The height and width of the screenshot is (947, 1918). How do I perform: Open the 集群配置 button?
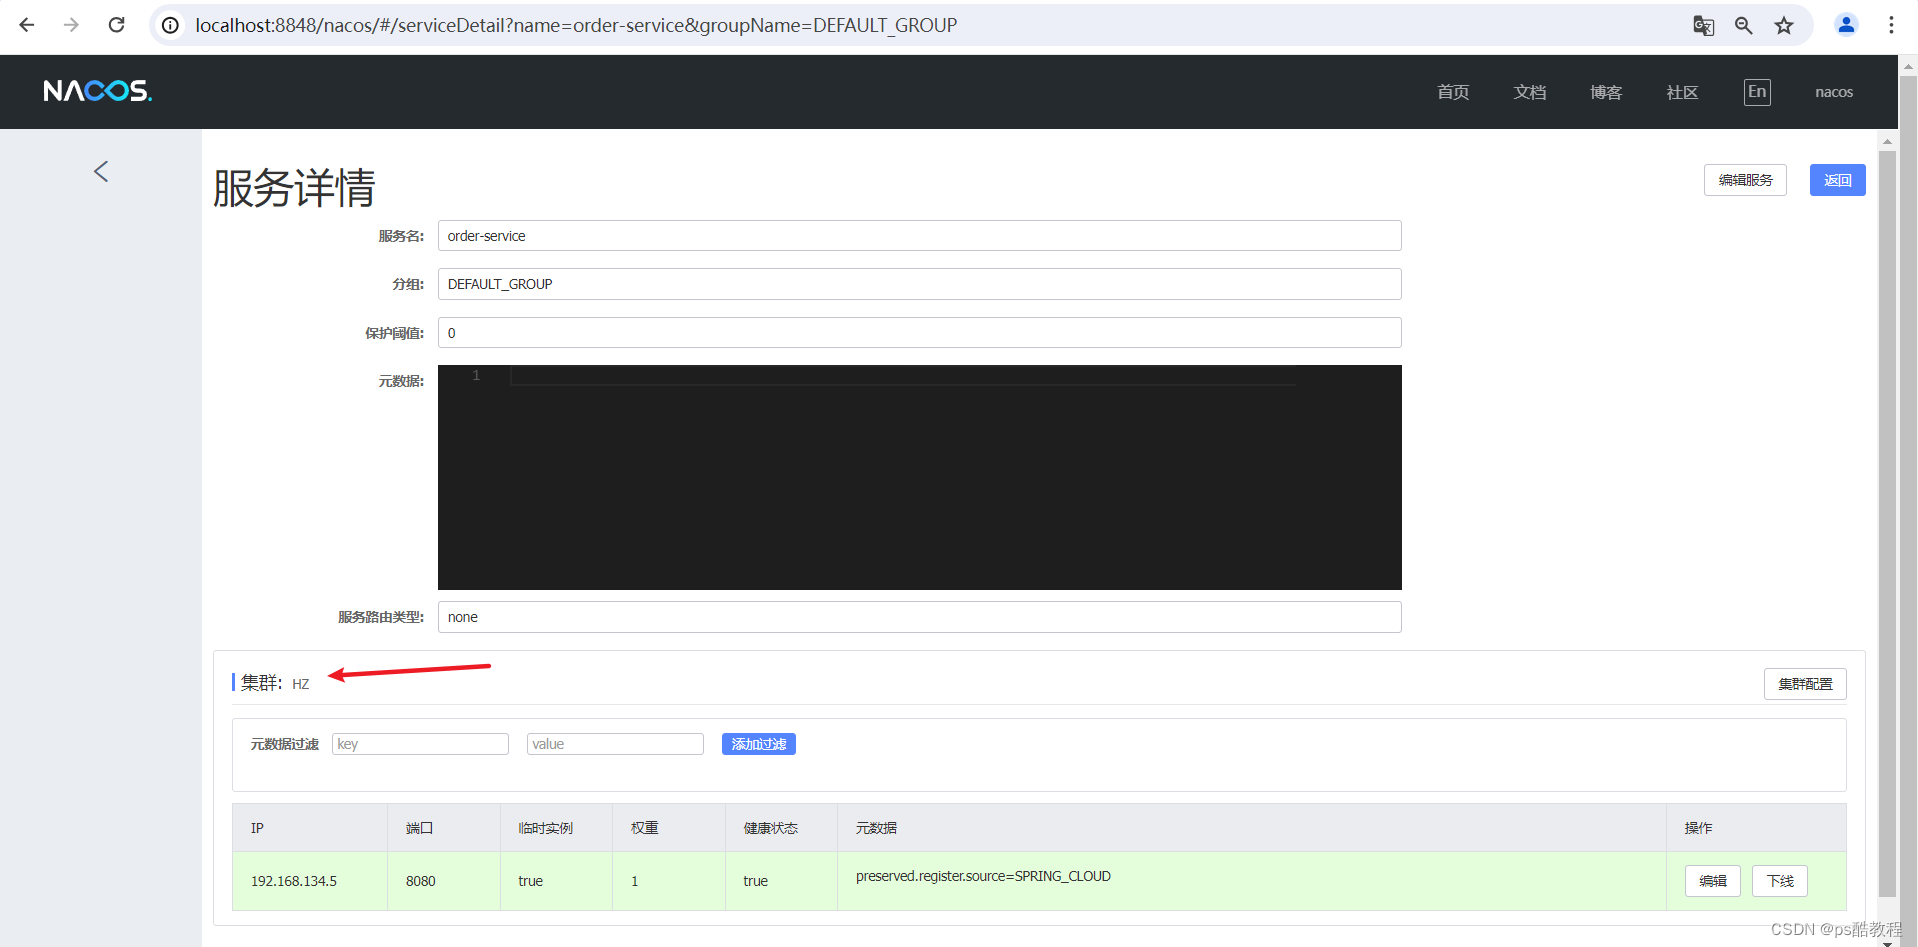[1805, 684]
